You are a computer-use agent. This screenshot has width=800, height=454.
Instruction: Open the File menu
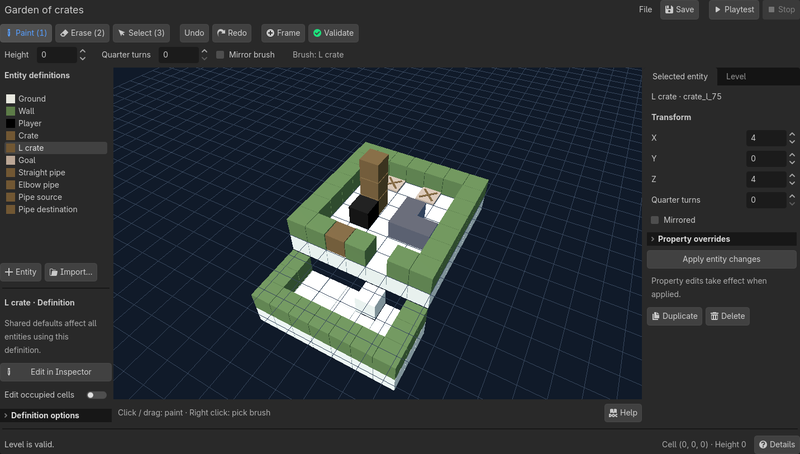click(x=645, y=10)
